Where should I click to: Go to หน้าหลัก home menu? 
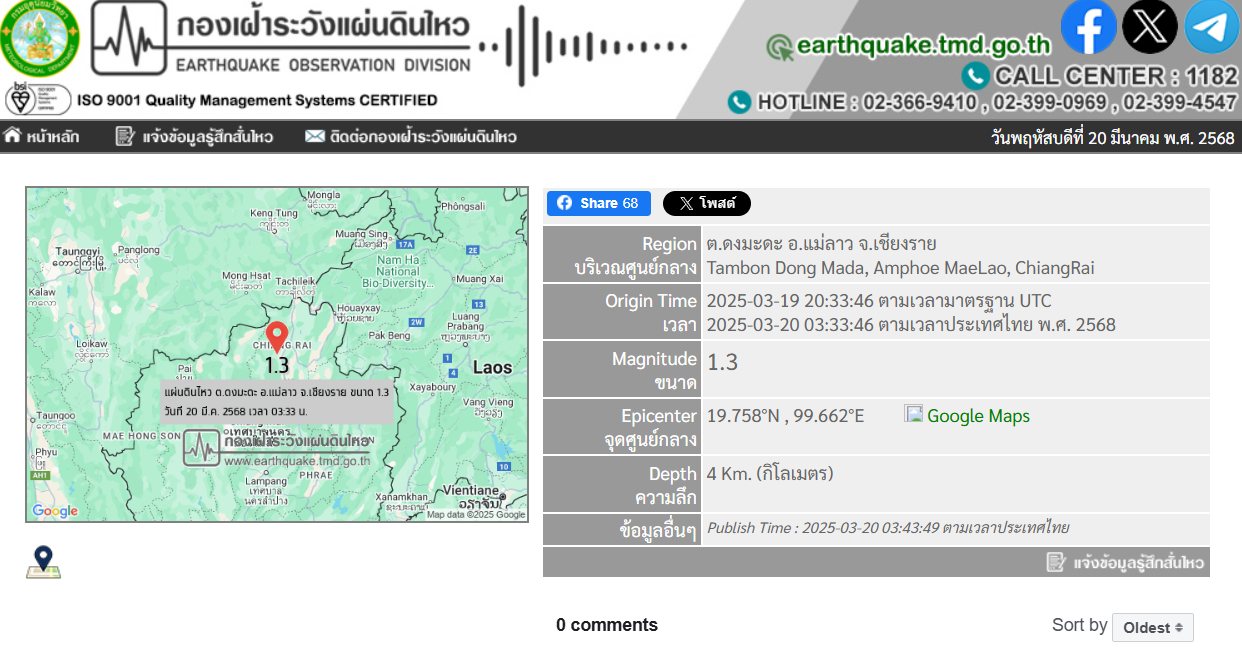coord(42,137)
